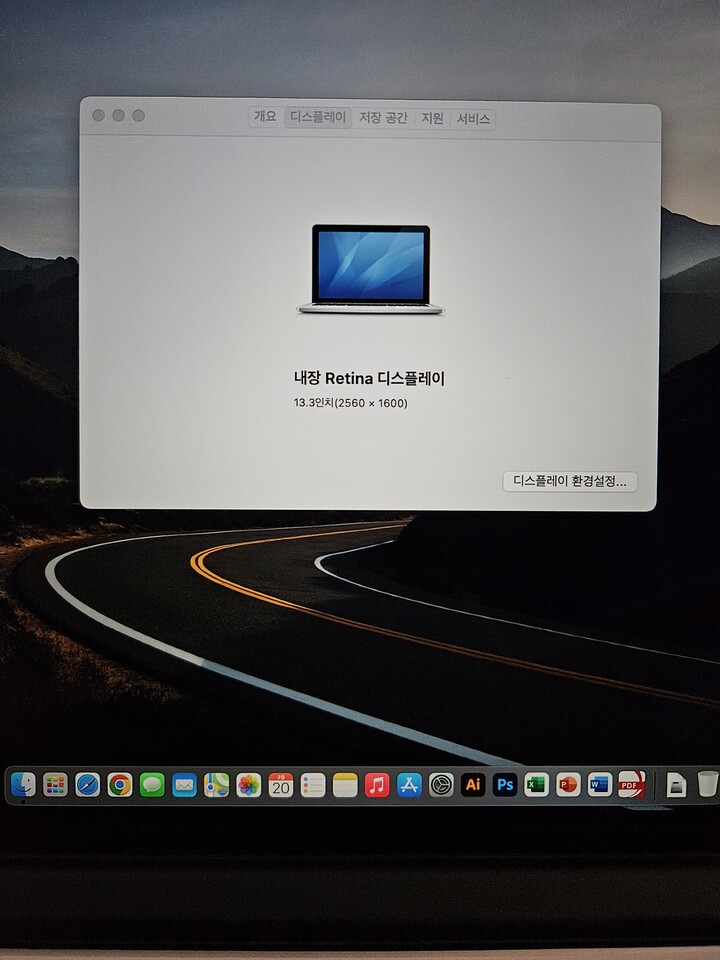Open the Music app
The width and height of the screenshot is (720, 960).
click(377, 785)
